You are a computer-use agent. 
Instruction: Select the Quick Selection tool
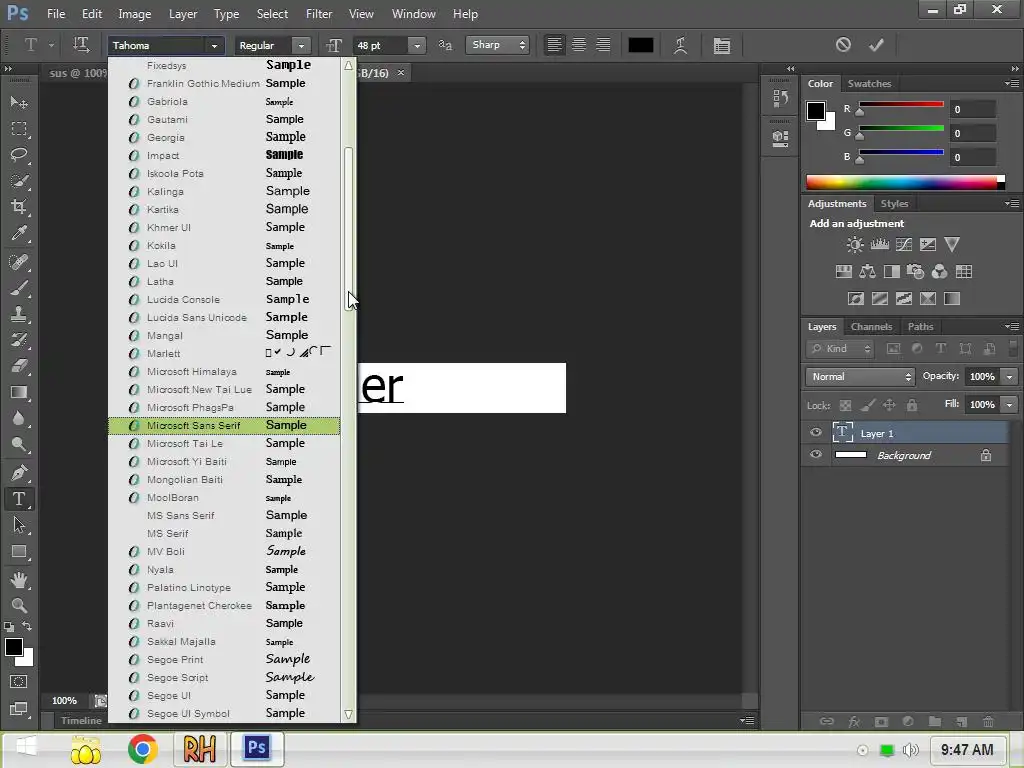coord(19,181)
